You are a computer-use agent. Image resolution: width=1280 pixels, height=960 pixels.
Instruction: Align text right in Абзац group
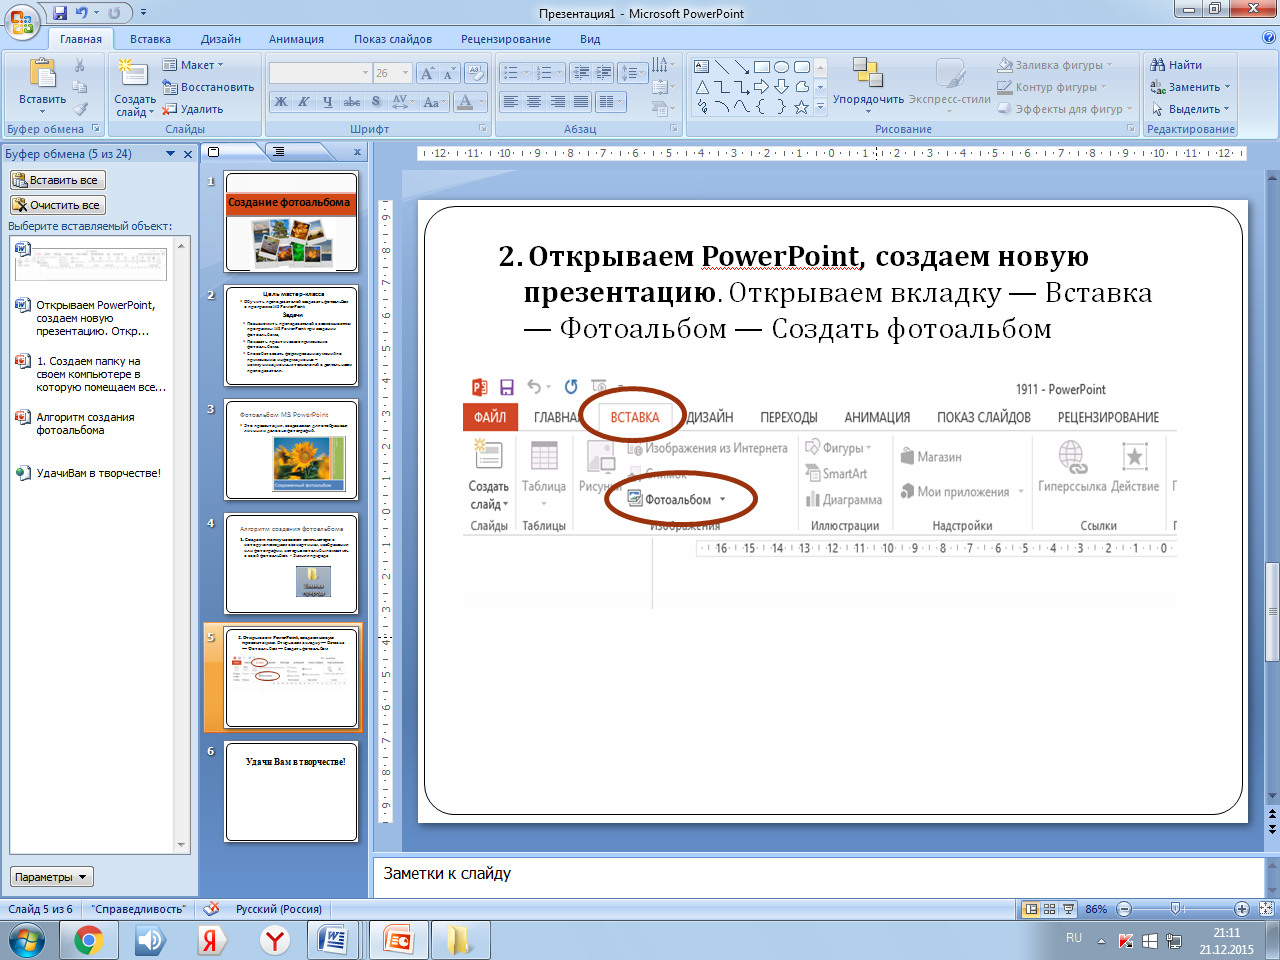click(557, 101)
